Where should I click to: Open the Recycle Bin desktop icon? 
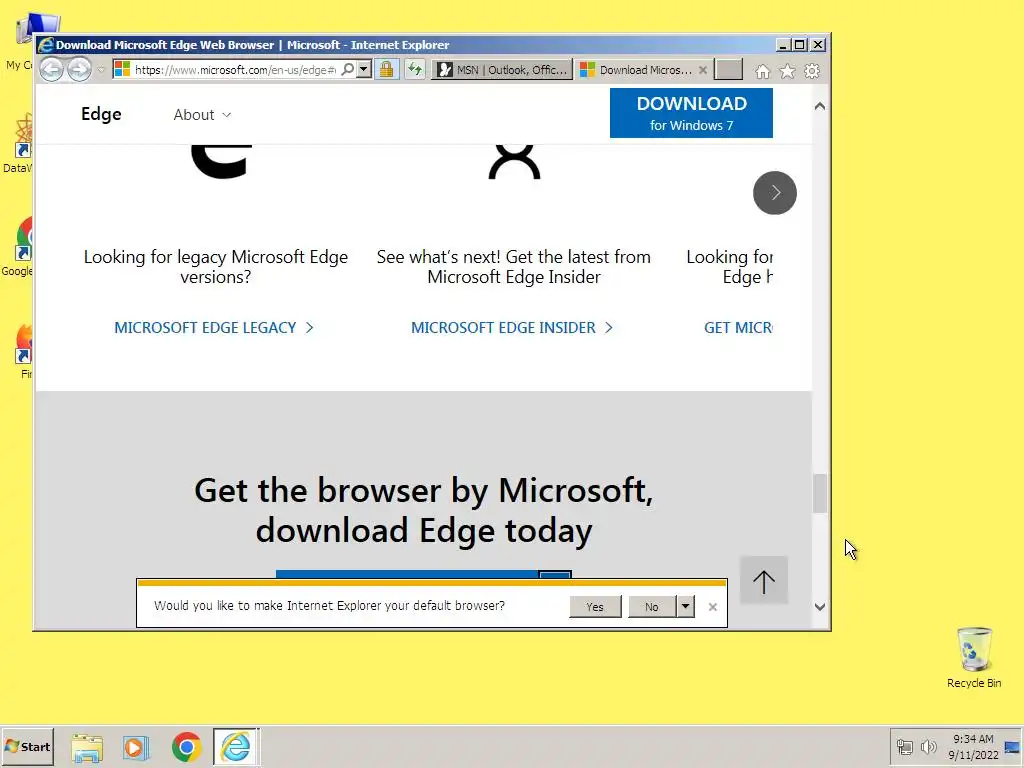point(974,658)
